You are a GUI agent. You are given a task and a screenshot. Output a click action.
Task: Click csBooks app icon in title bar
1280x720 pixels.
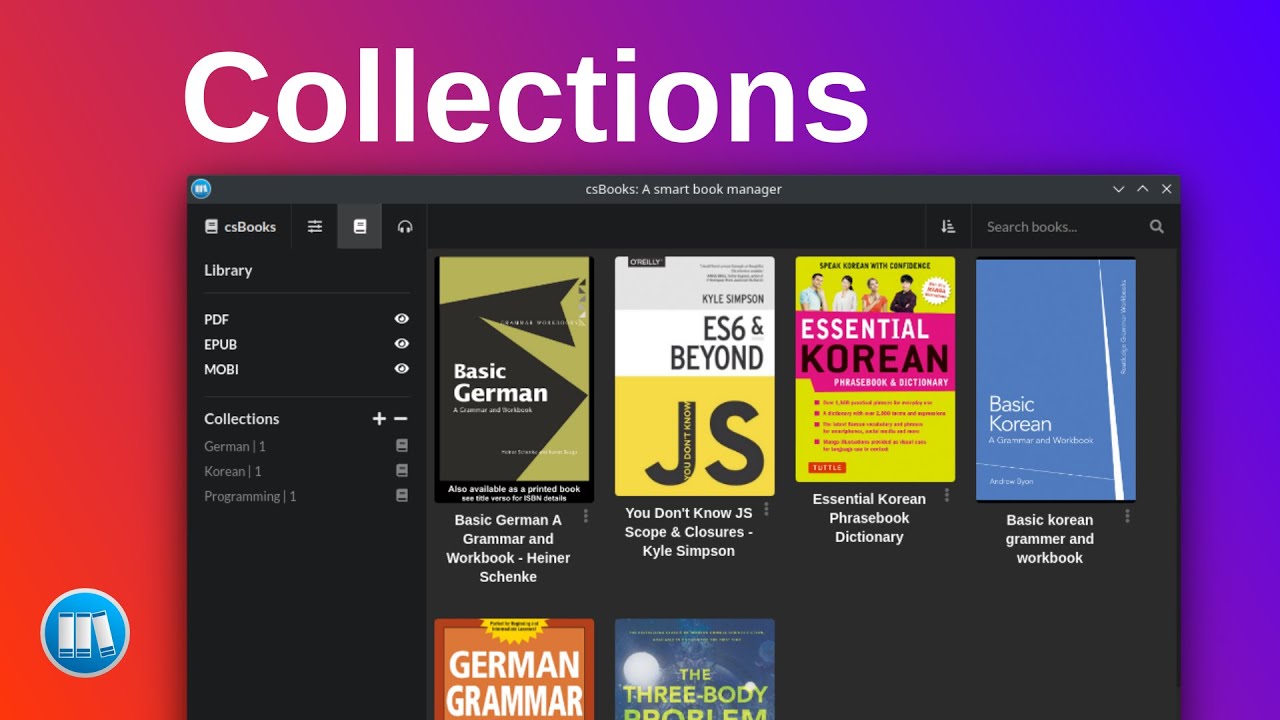coord(201,188)
